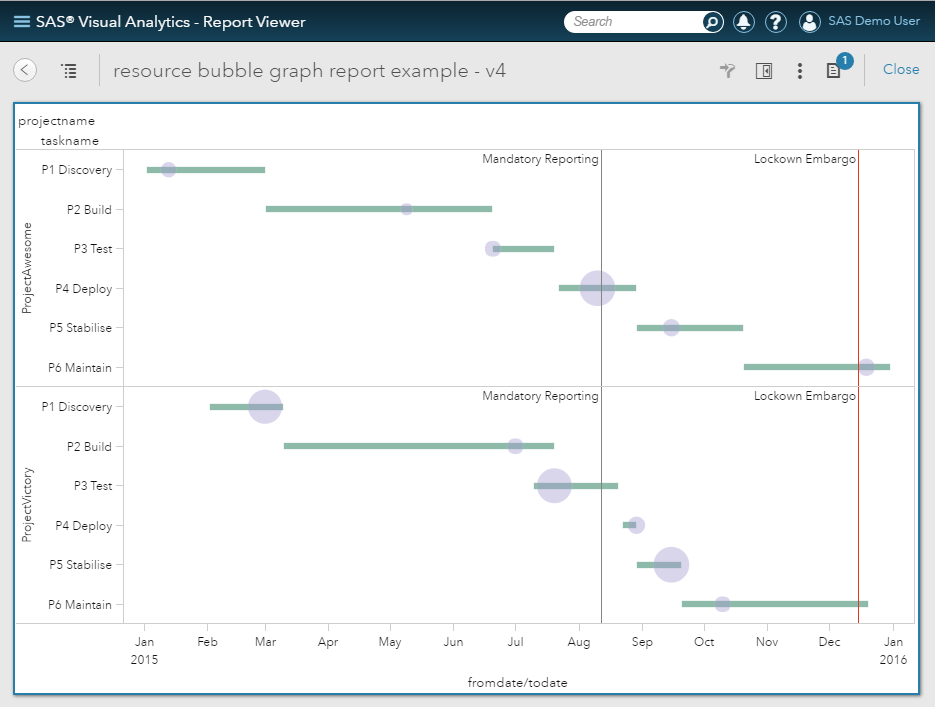Open the three-dot more options menu
The image size is (935, 707).
click(x=799, y=70)
